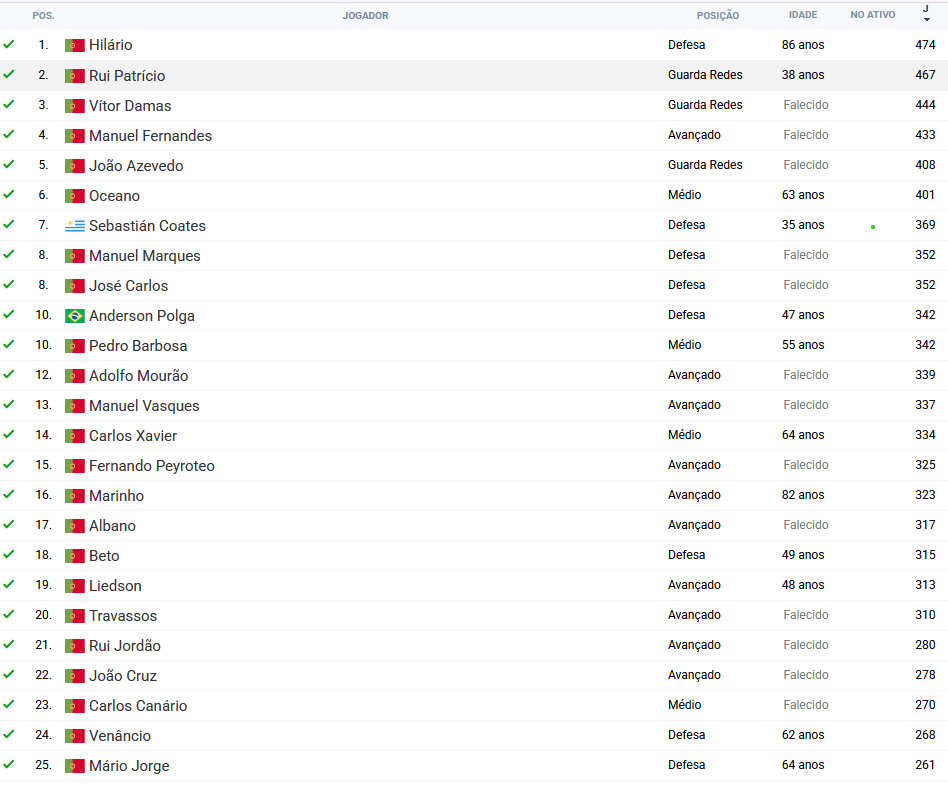
Task: Click the green checkmark in Mário Jorge's row
Action: click(9, 765)
